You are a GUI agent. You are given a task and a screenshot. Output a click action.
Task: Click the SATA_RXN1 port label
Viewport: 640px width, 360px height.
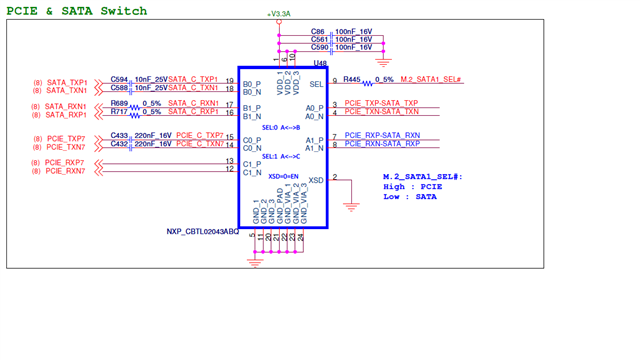(65, 107)
